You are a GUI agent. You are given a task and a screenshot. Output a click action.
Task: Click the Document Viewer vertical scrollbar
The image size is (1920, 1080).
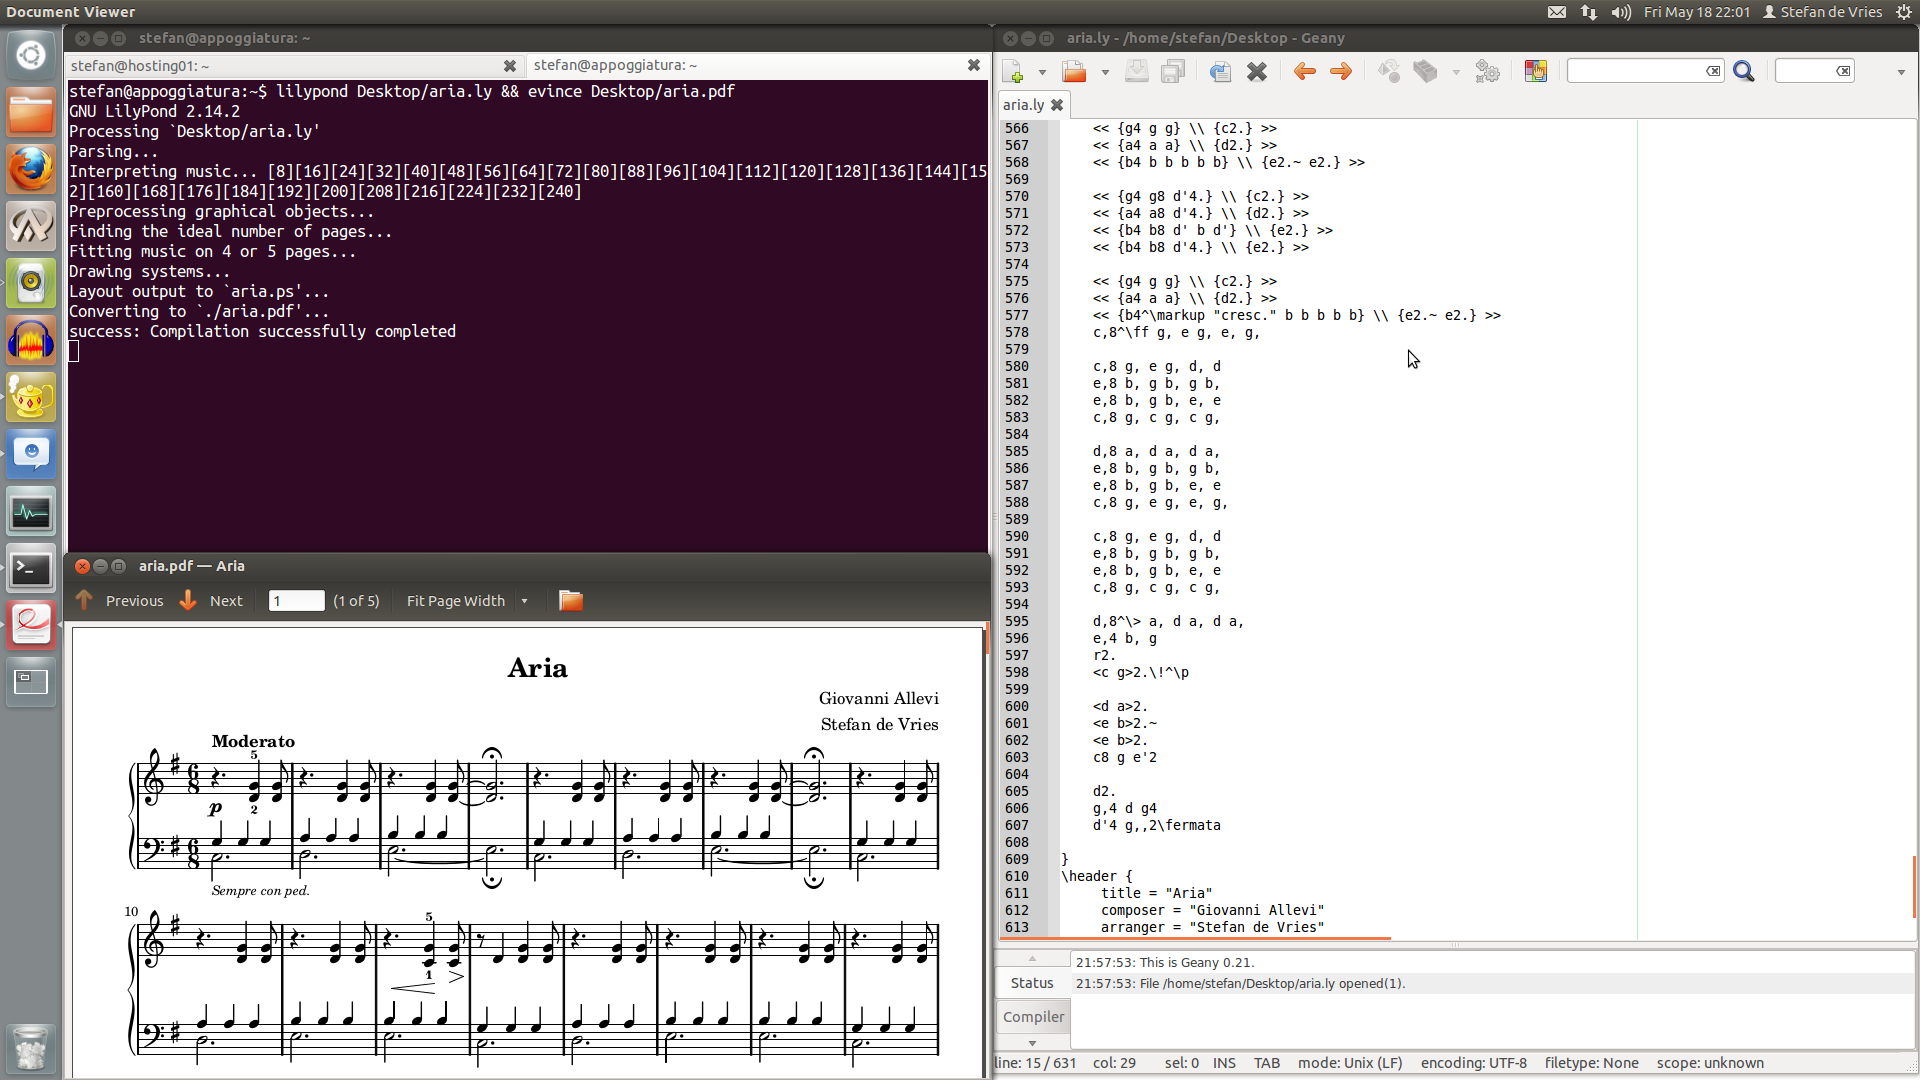[987, 638]
